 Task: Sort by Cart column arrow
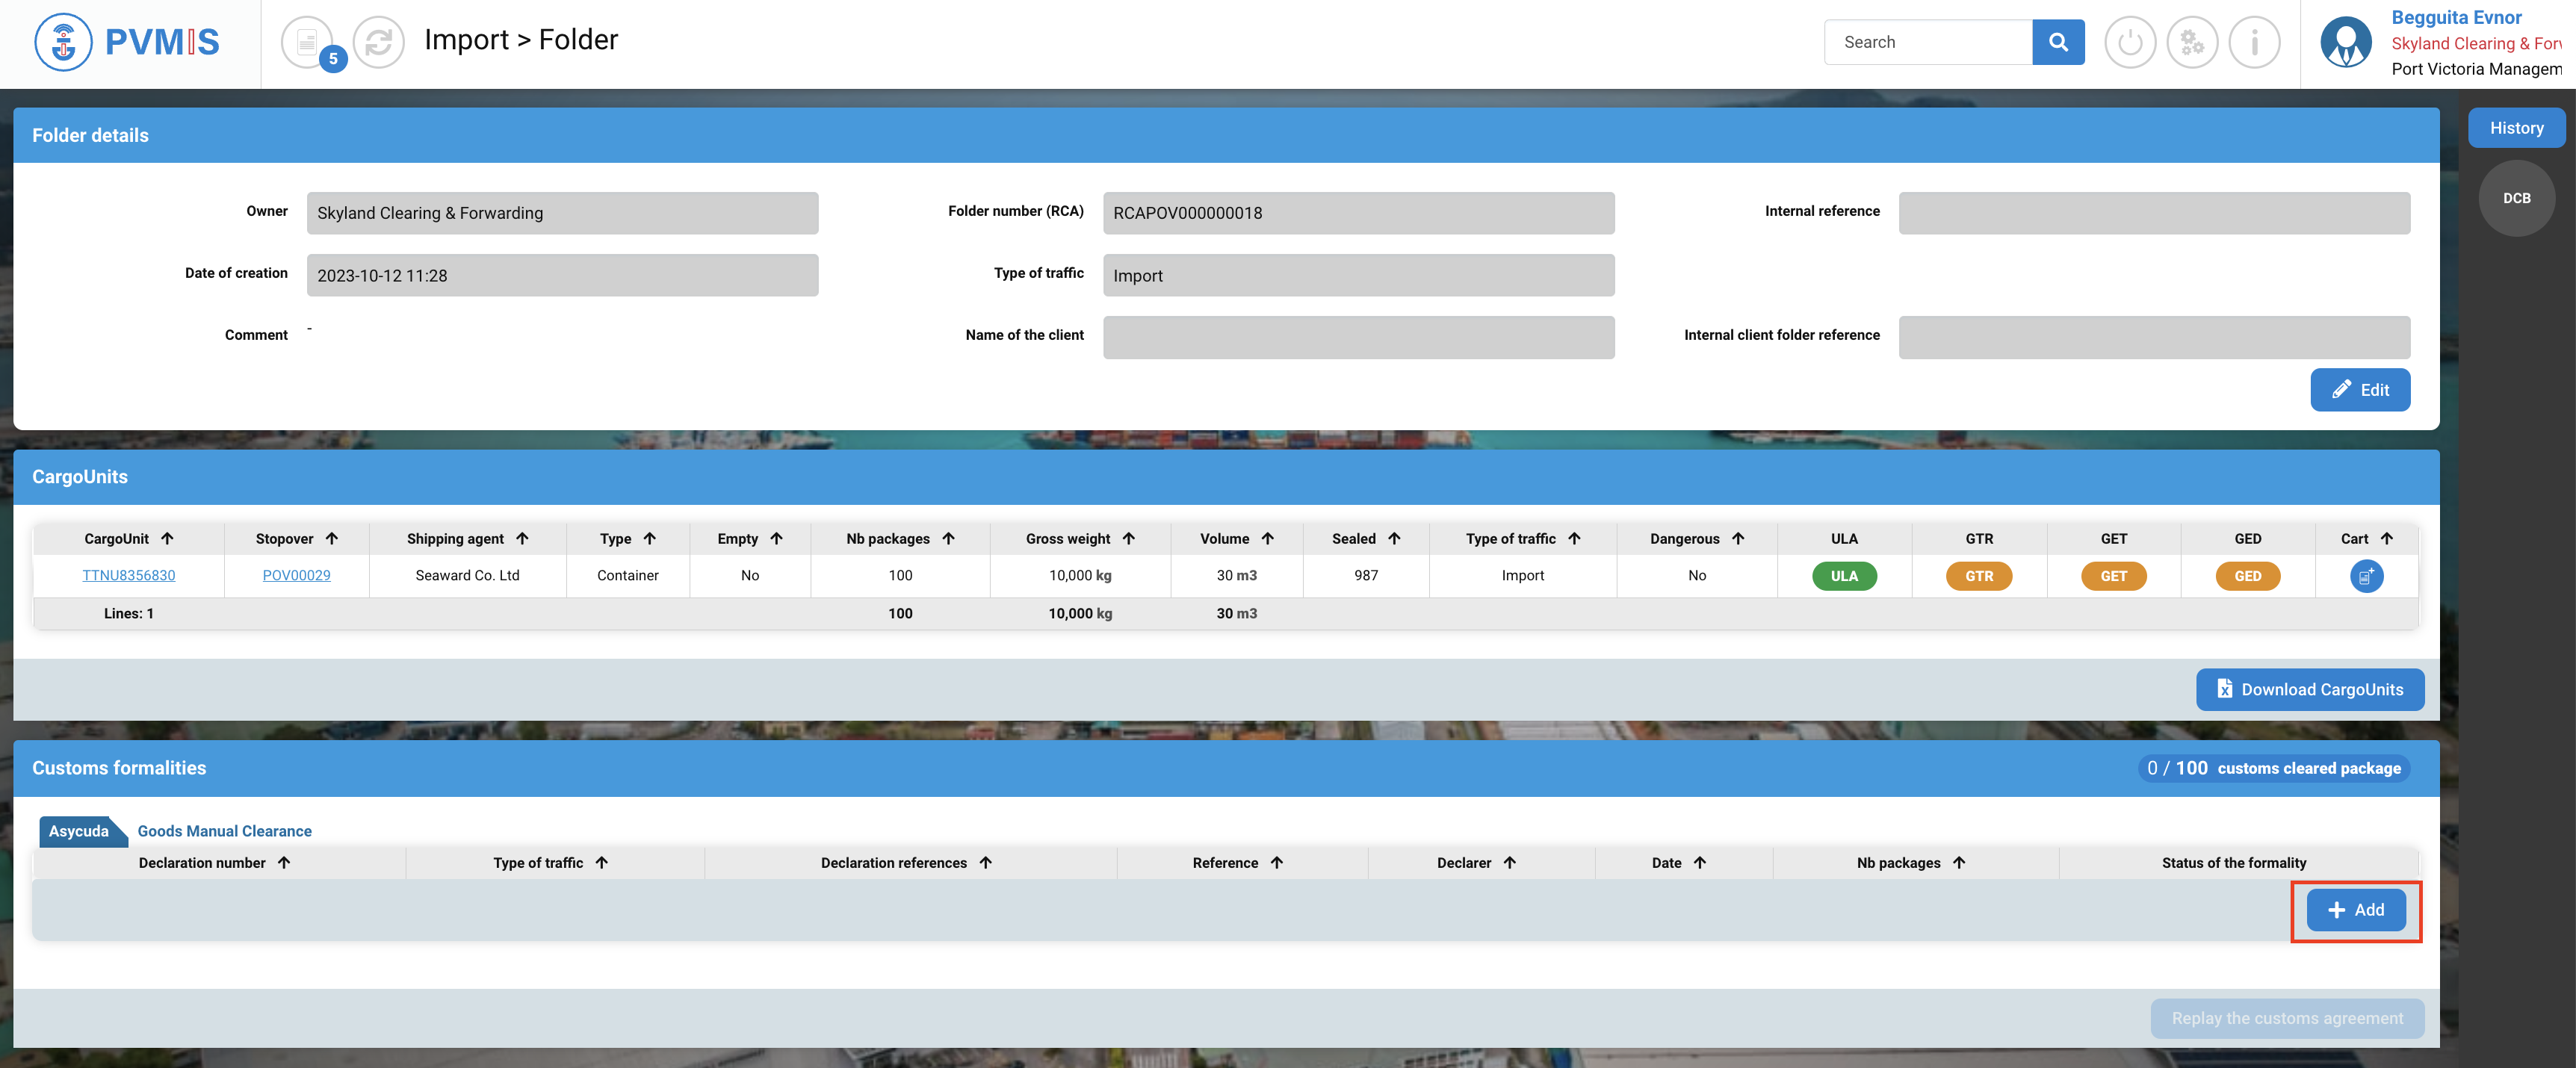[2386, 538]
